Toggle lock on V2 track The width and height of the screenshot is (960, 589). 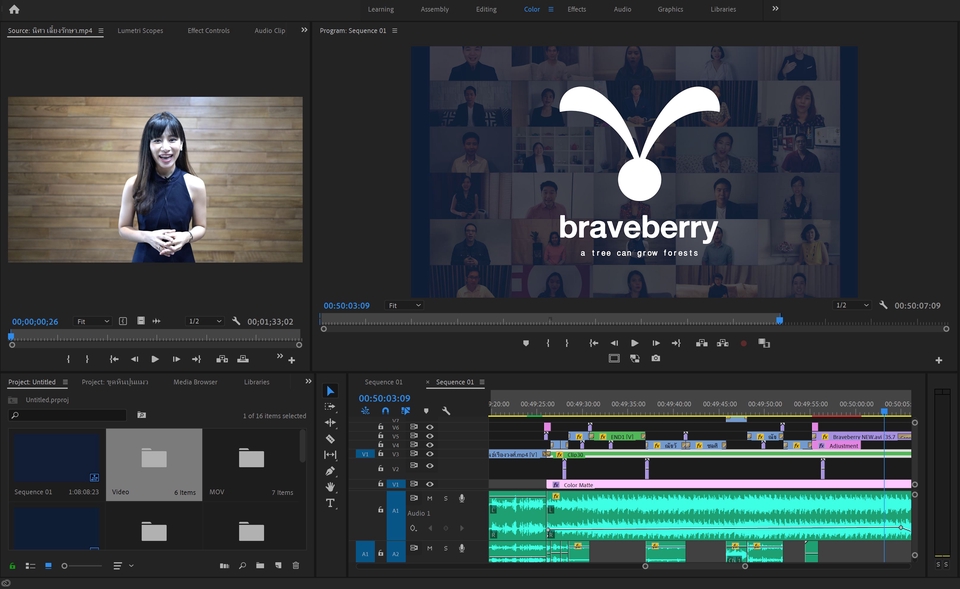pos(380,466)
